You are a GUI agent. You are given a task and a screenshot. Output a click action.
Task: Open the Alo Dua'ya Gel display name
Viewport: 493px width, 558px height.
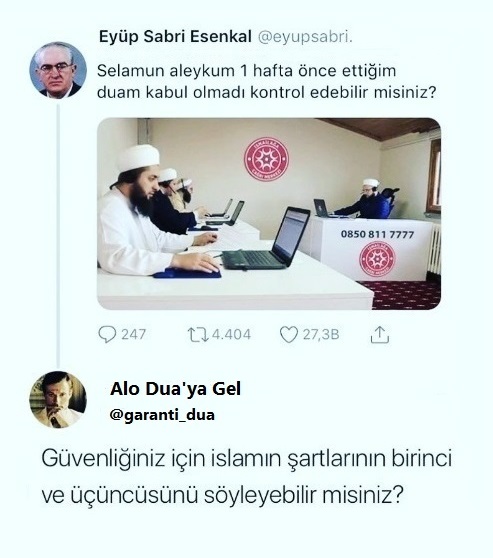coord(175,389)
